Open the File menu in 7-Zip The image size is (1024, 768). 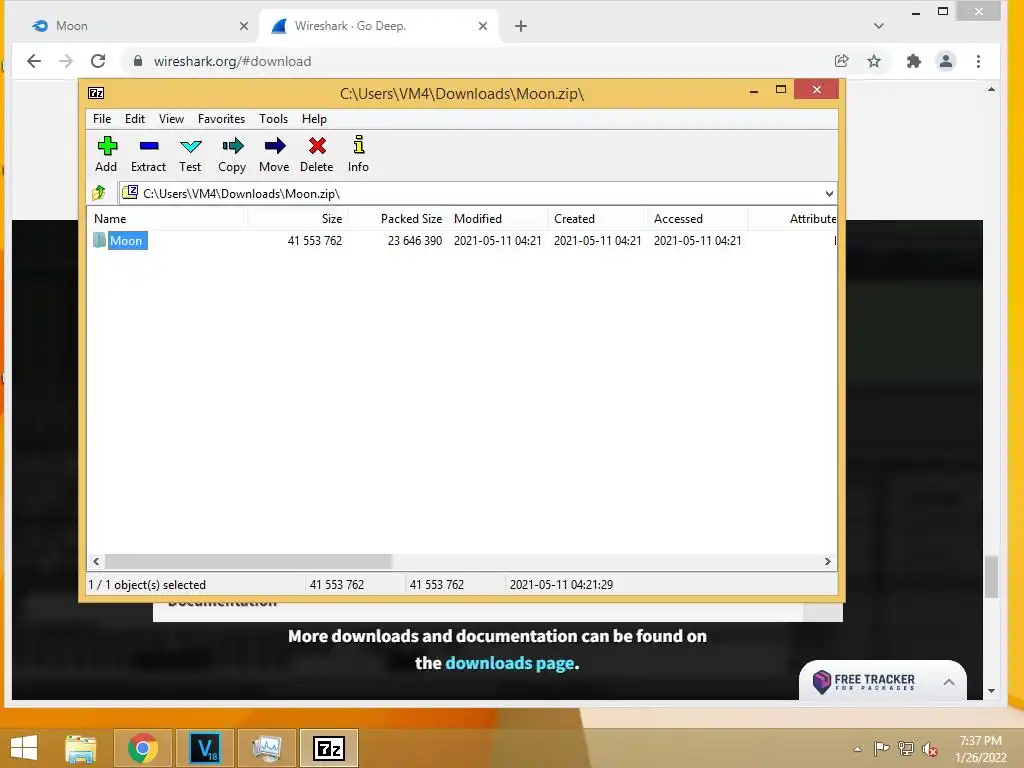(102, 119)
